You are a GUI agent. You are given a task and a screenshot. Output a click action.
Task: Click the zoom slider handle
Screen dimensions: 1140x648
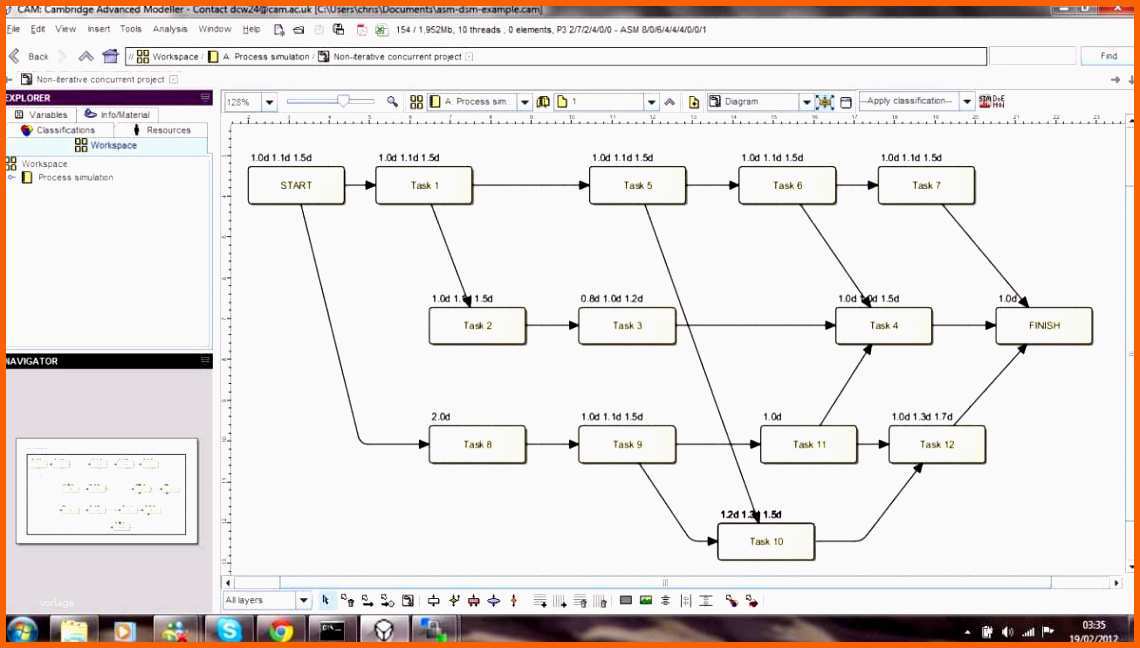(343, 101)
